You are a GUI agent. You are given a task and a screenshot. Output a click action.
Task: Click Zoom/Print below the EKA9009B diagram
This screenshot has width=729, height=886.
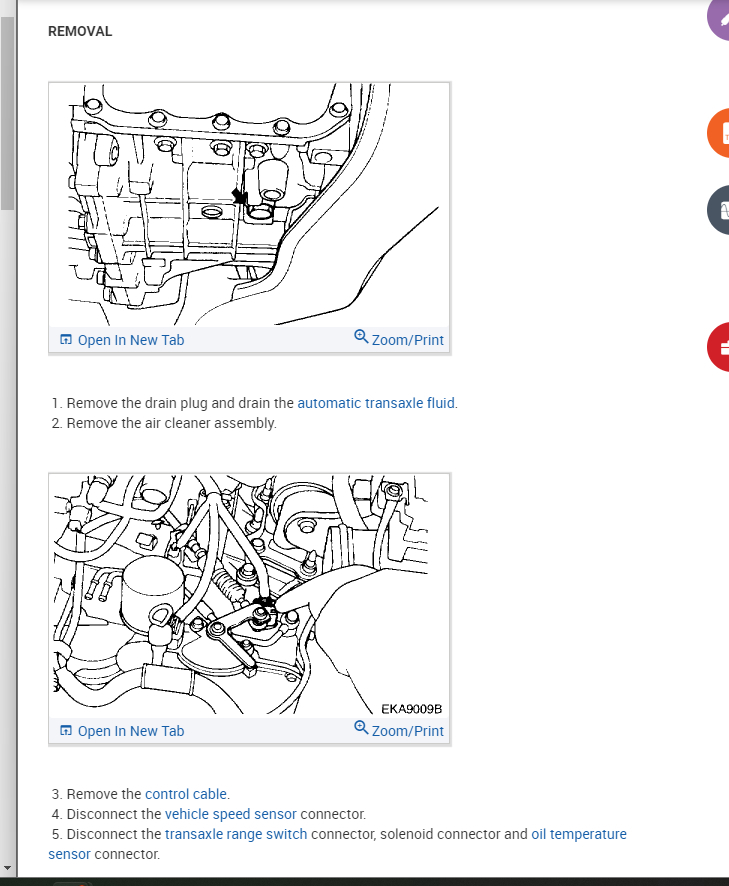point(407,731)
